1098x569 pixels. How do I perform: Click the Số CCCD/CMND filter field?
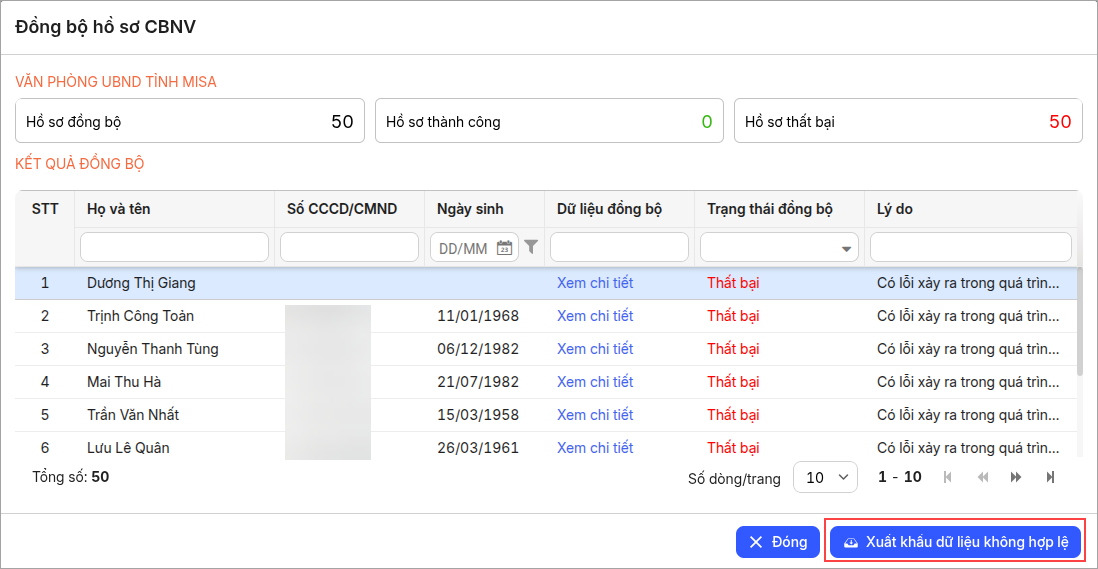[349, 247]
